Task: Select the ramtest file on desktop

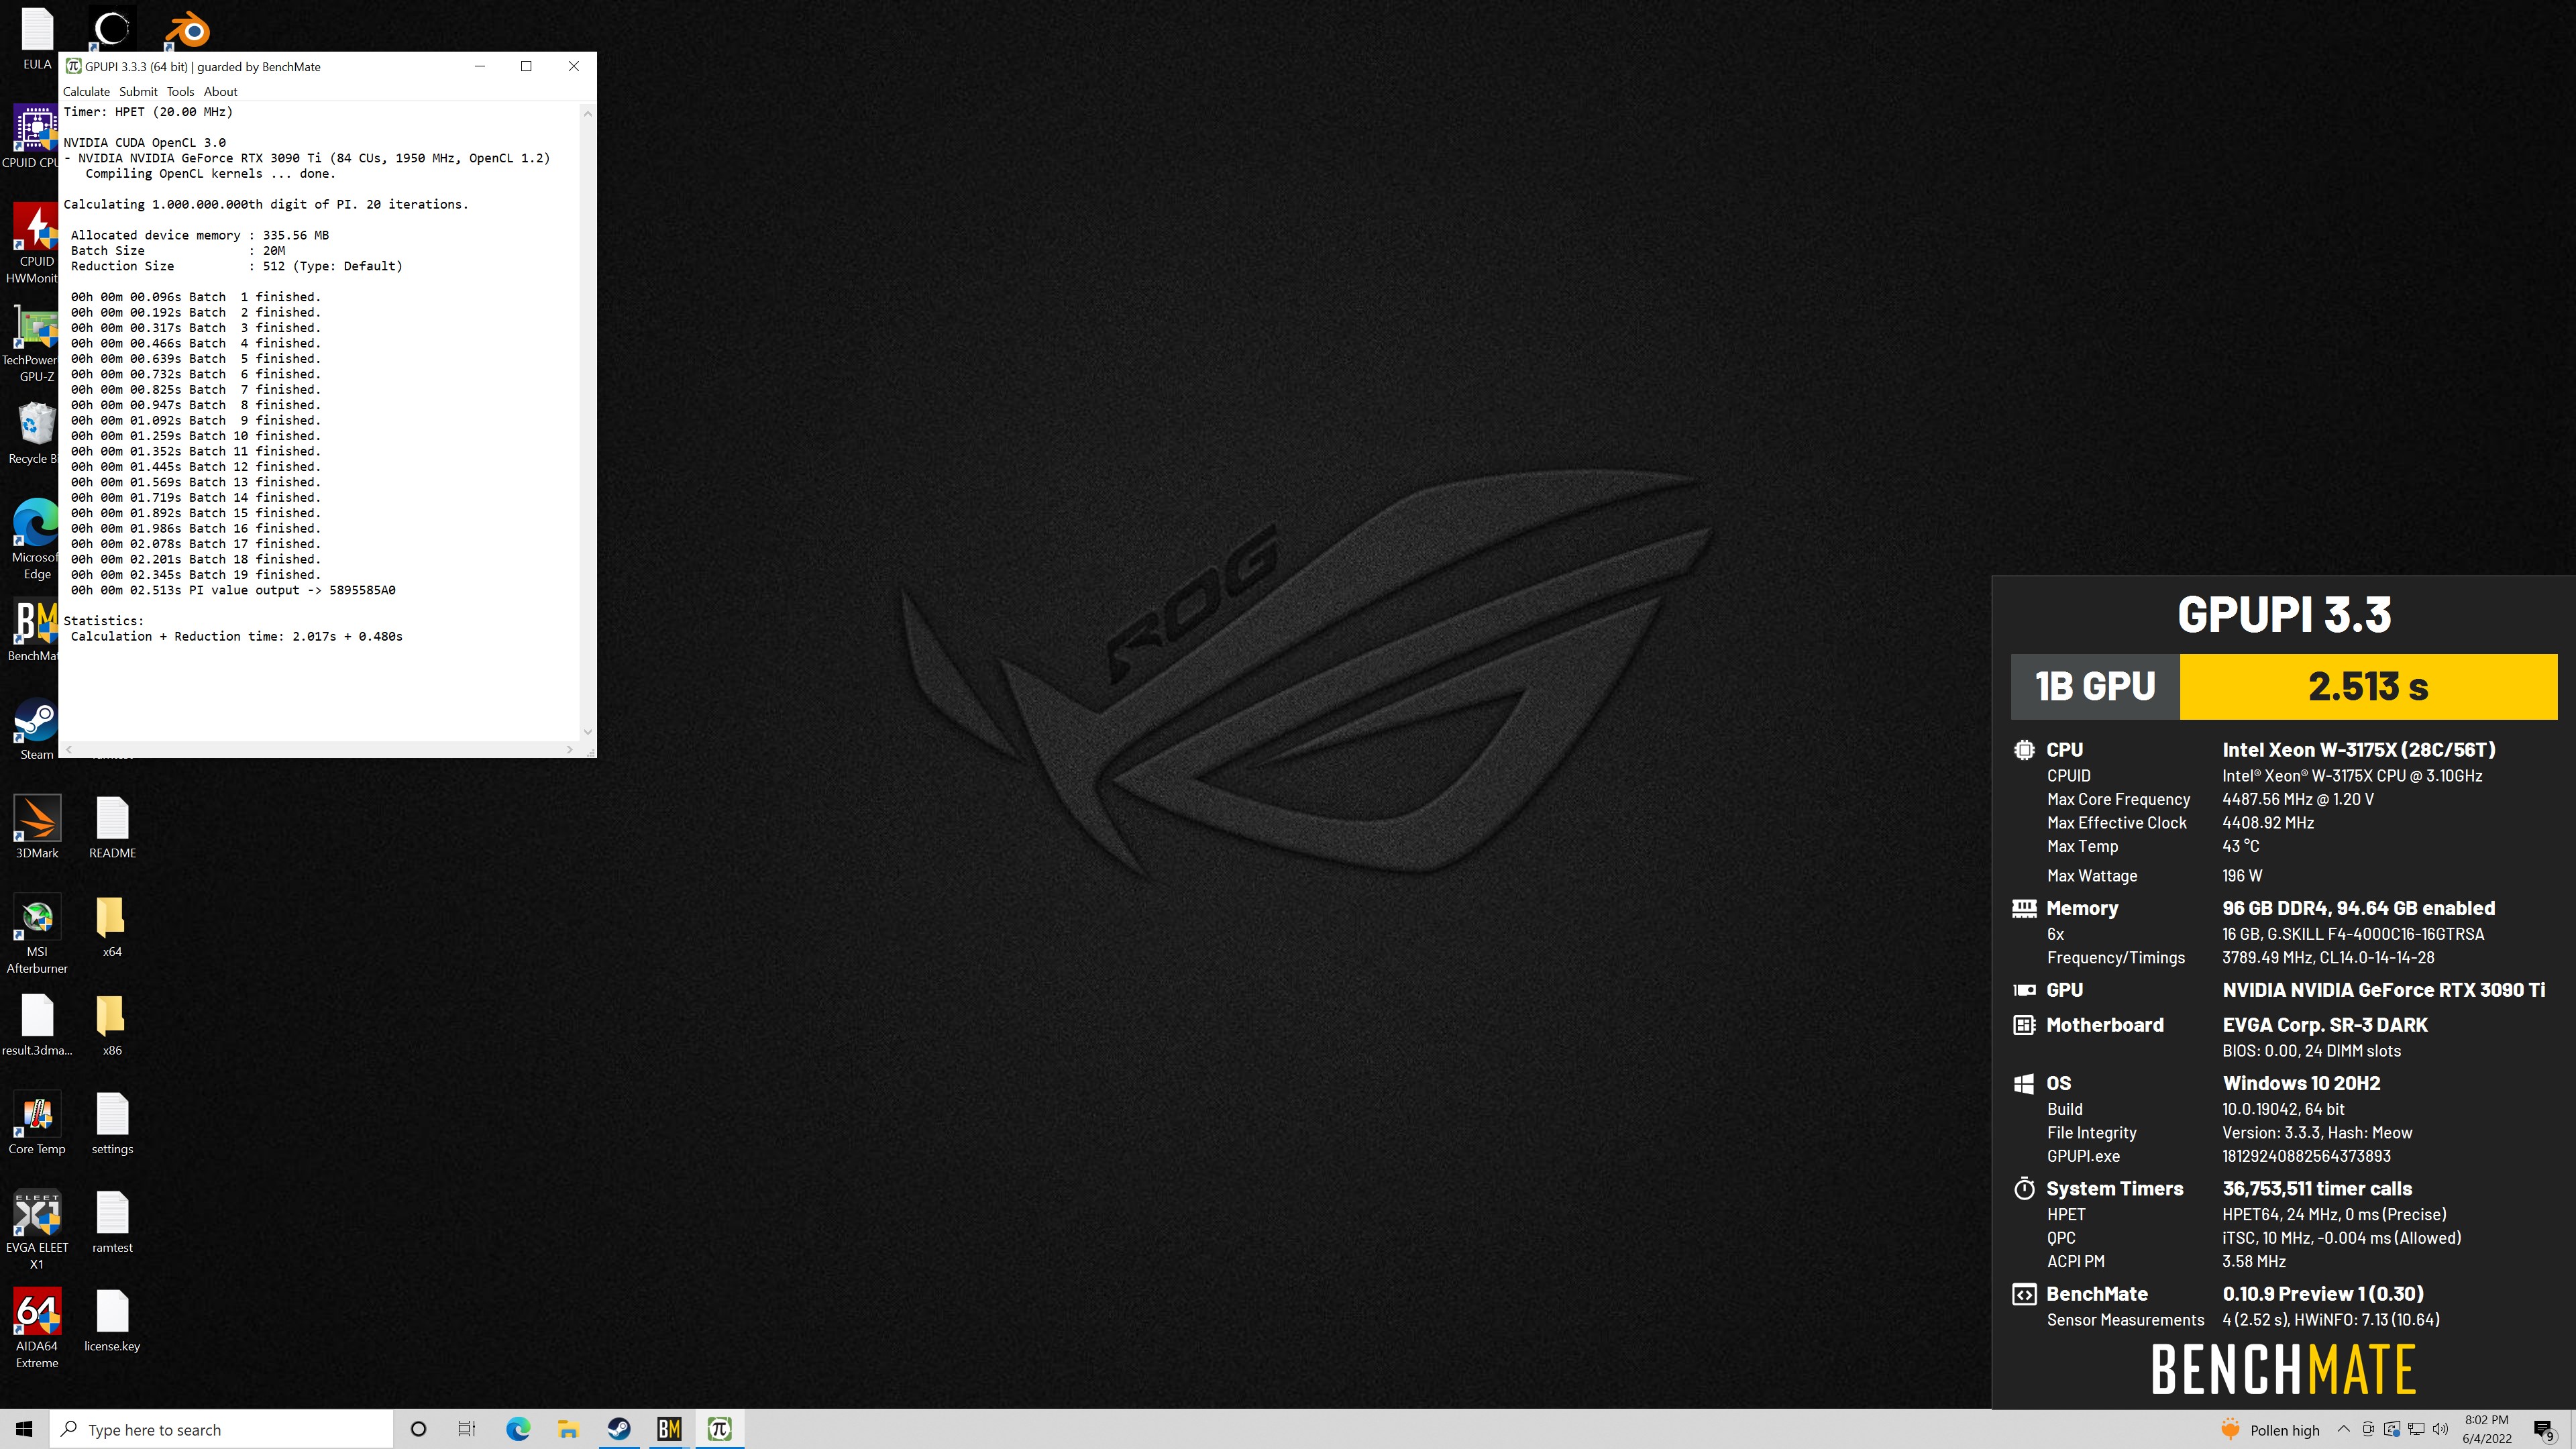Action: [112, 1221]
